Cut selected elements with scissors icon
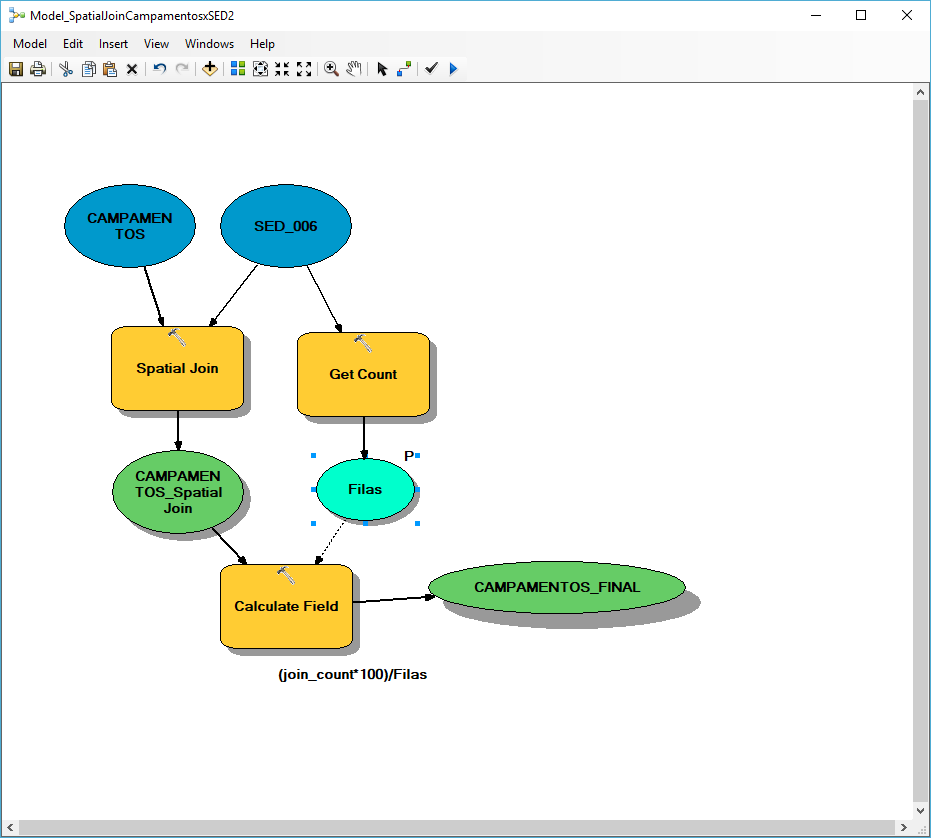This screenshot has width=931, height=838. click(66, 69)
